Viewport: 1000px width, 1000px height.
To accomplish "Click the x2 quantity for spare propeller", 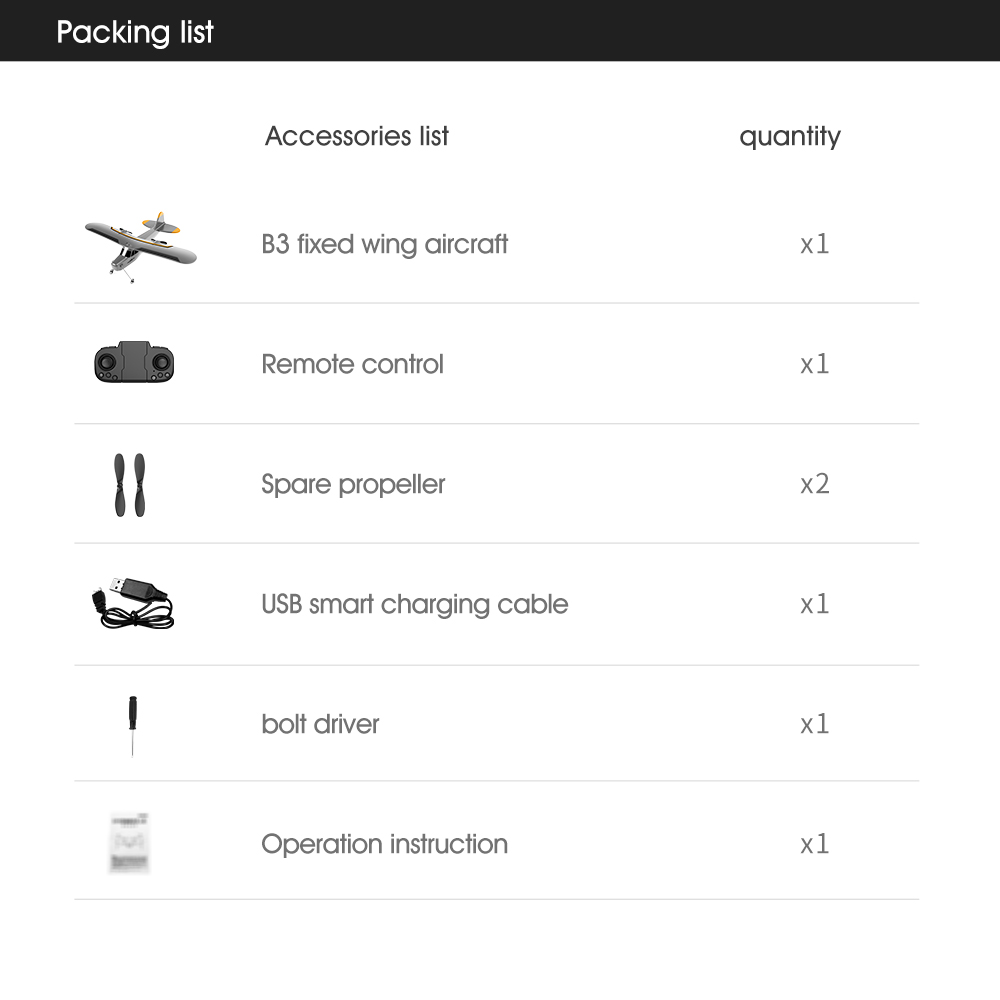I will pos(815,484).
